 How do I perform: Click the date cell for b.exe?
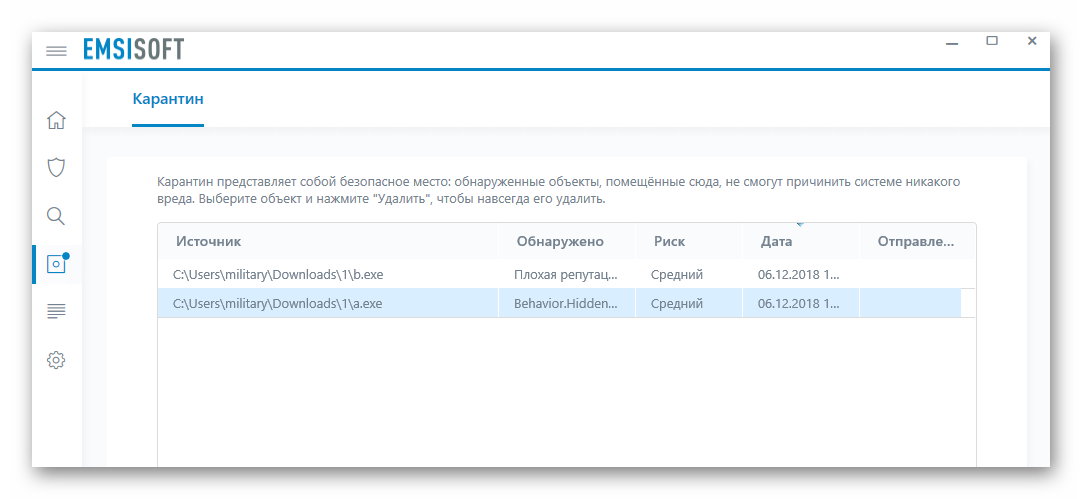pos(798,275)
